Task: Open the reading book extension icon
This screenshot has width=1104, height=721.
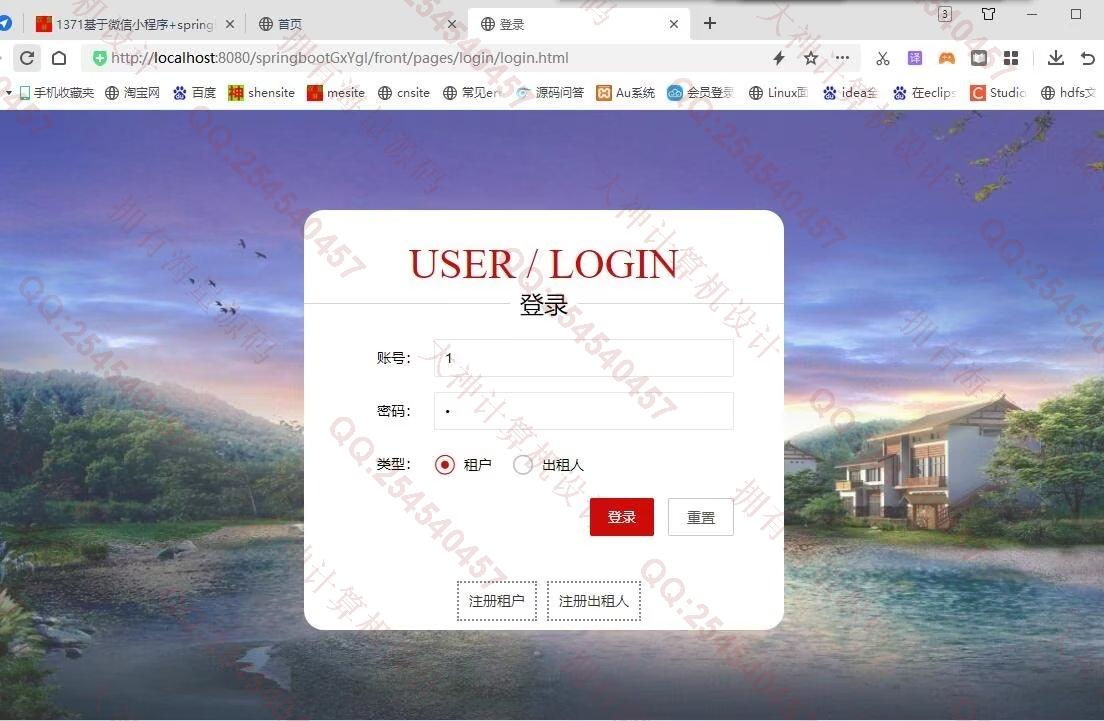Action: [x=979, y=58]
